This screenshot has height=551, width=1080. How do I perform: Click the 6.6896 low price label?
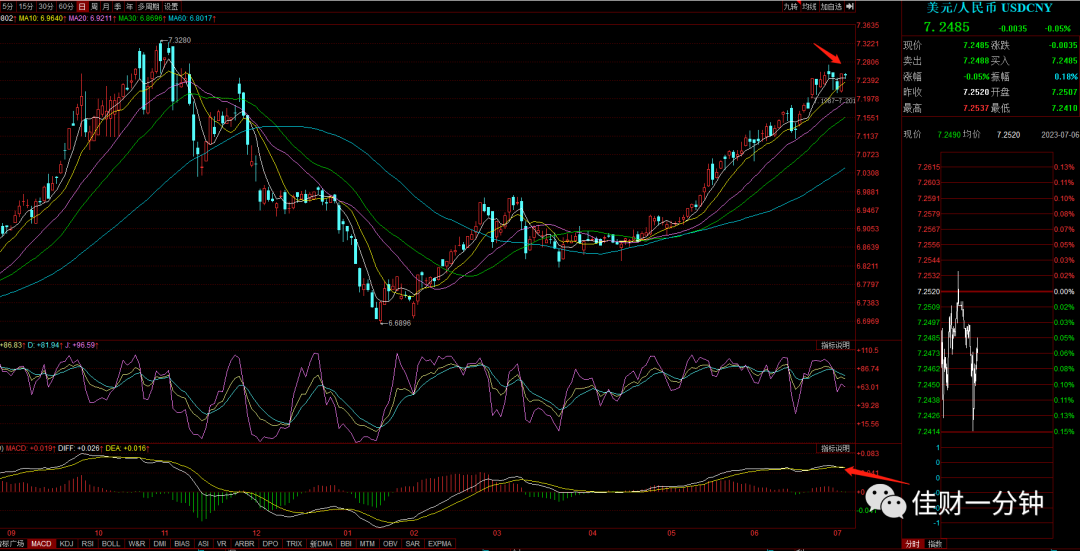click(x=399, y=322)
